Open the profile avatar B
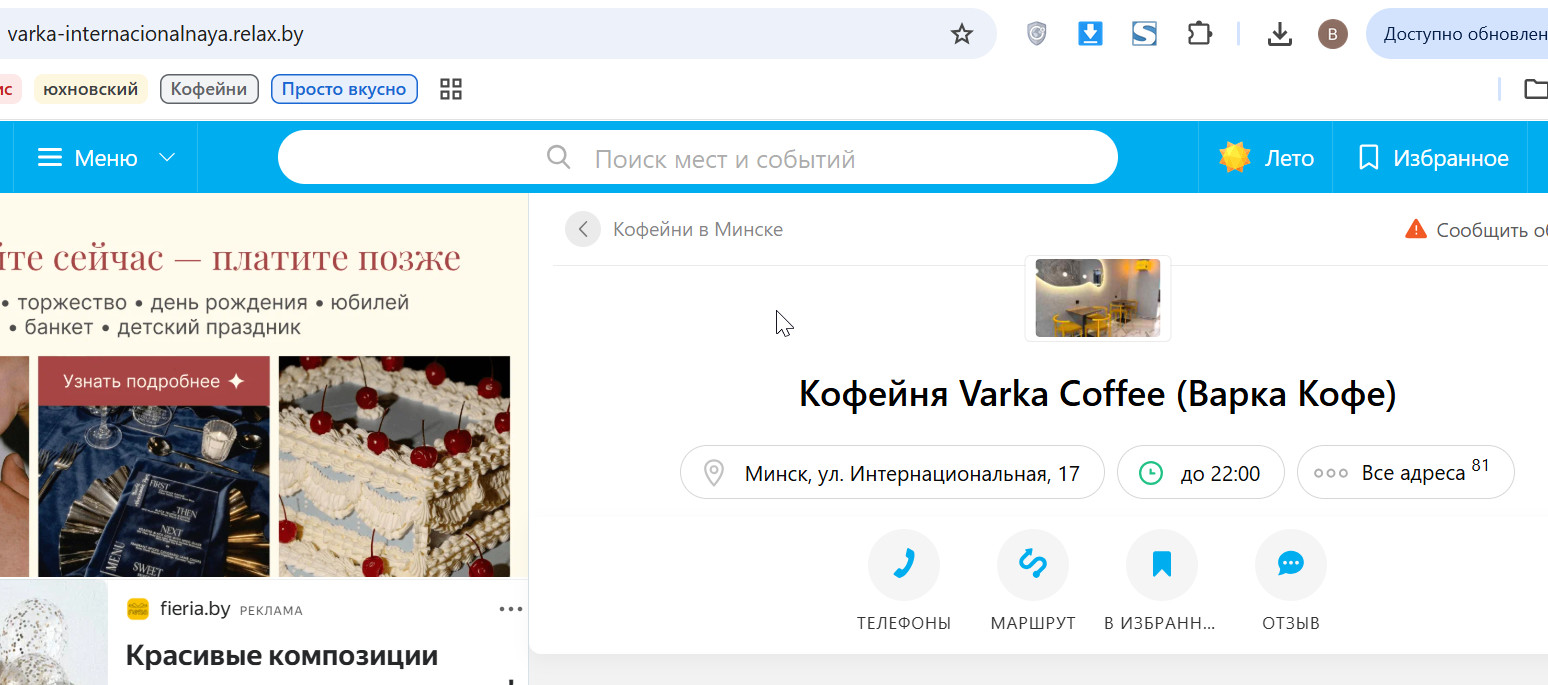The image size is (1548, 685). [x=1332, y=35]
